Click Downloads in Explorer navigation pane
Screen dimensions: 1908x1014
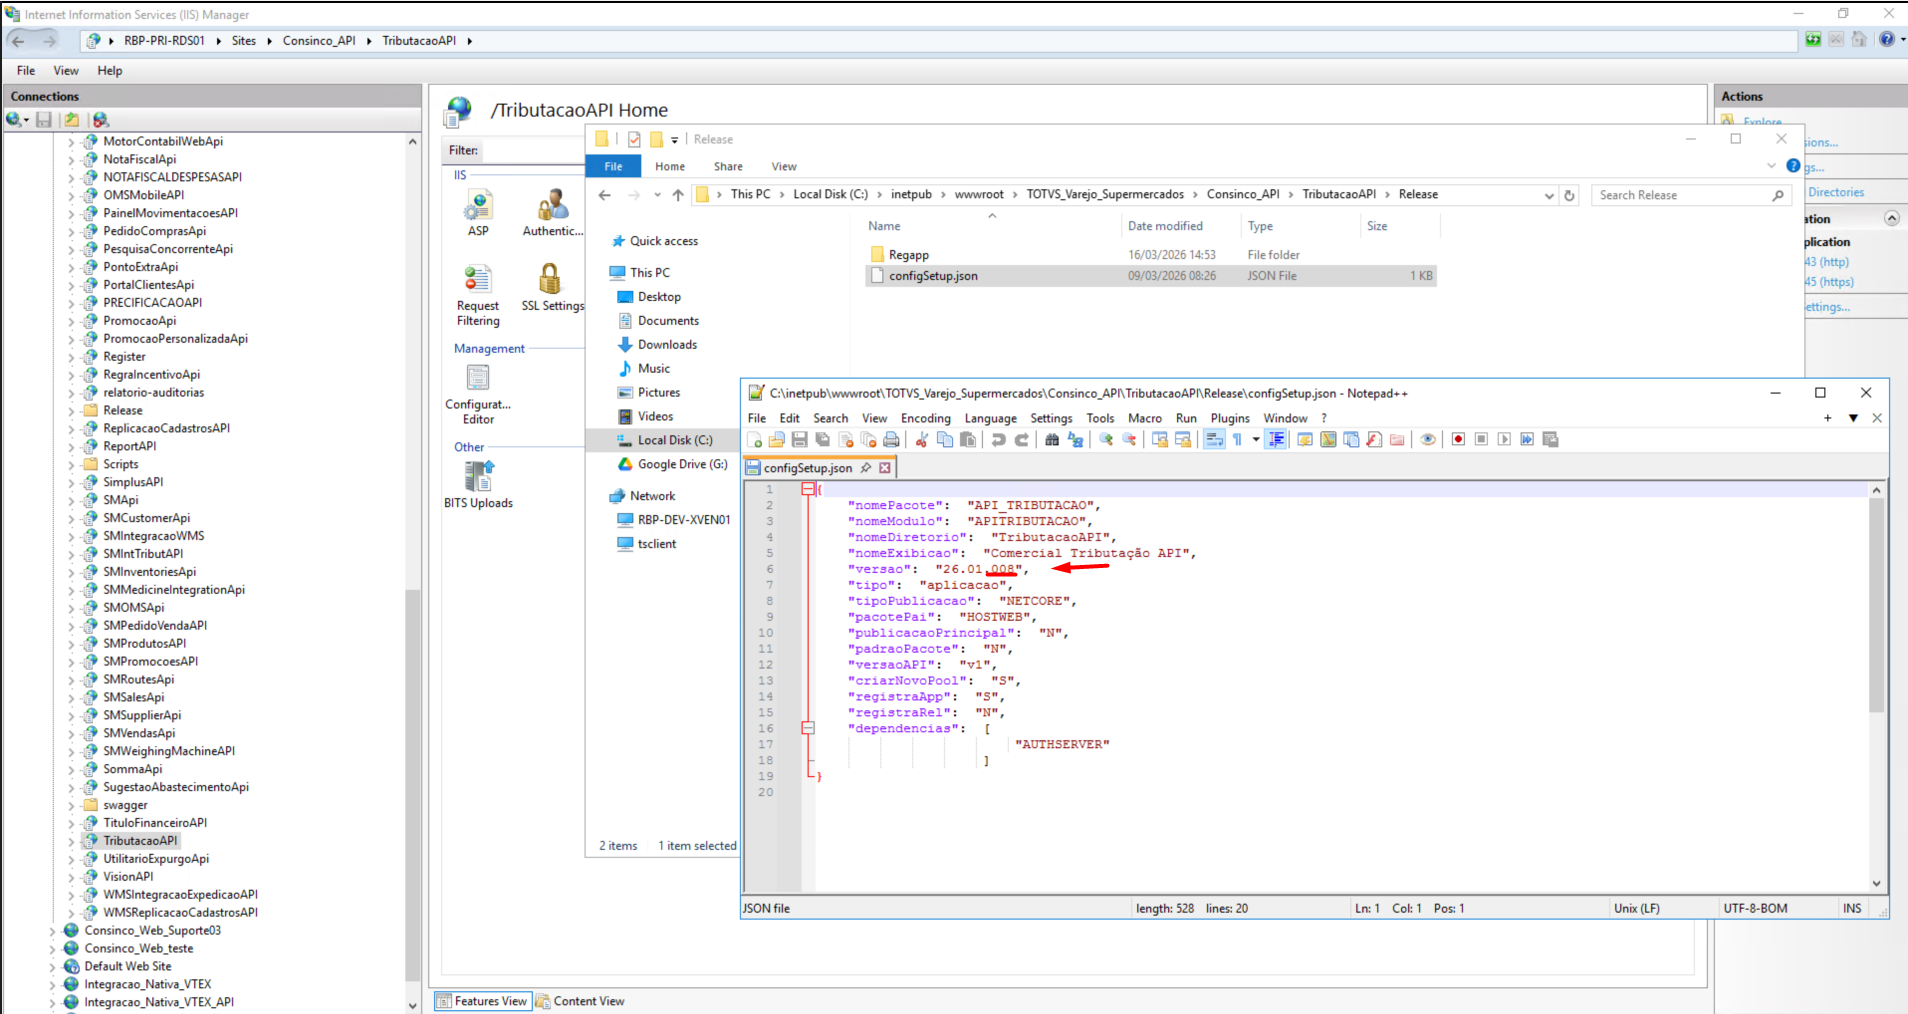(x=667, y=345)
